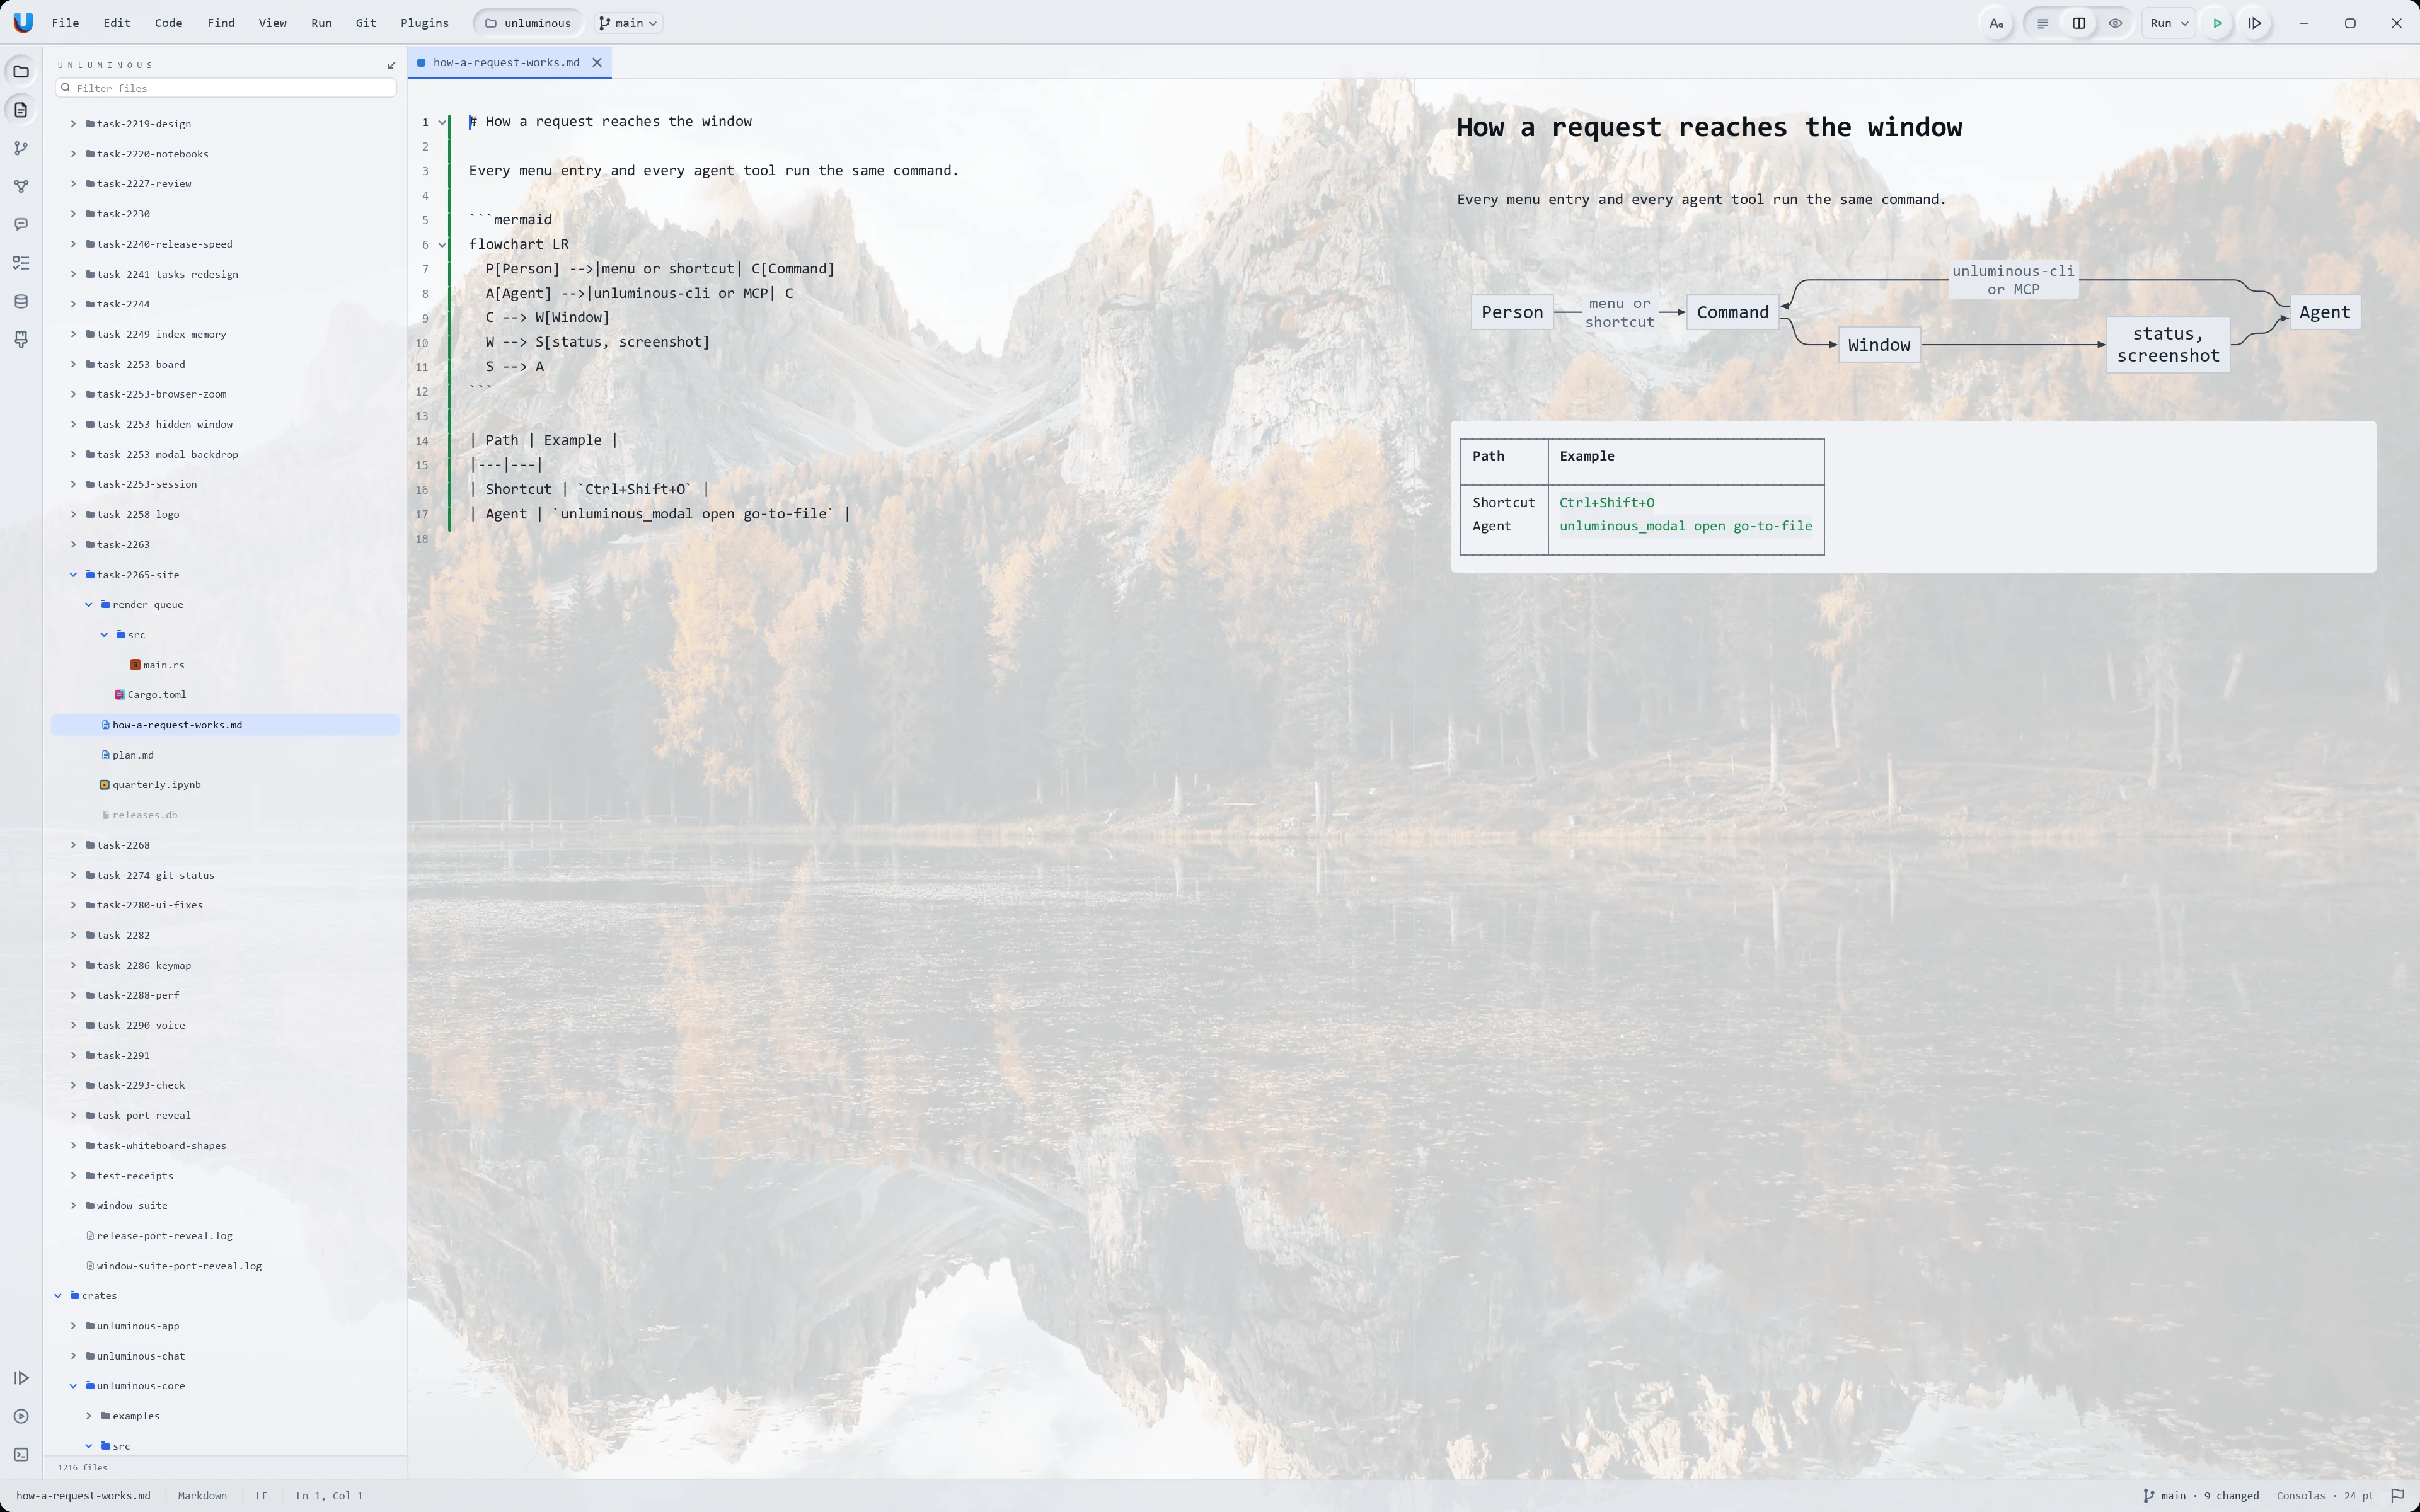Click Consolas · 24 pt in status bar
Screen dimensions: 2420x1512
coord(2325,1496)
